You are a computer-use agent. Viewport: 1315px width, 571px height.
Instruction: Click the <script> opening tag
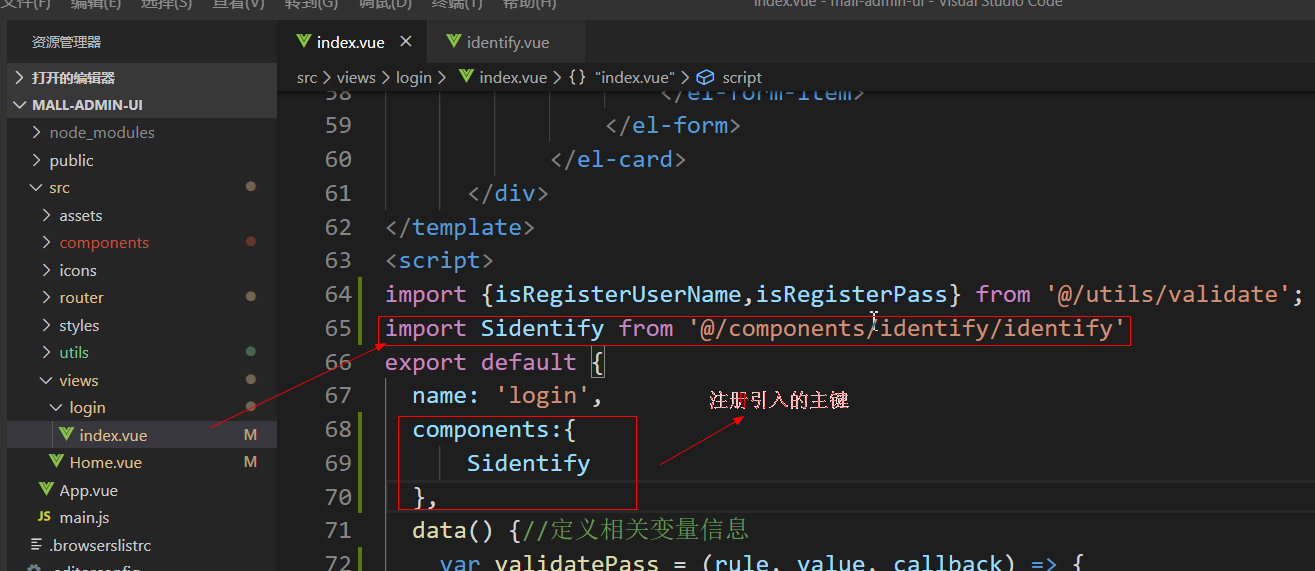439,261
